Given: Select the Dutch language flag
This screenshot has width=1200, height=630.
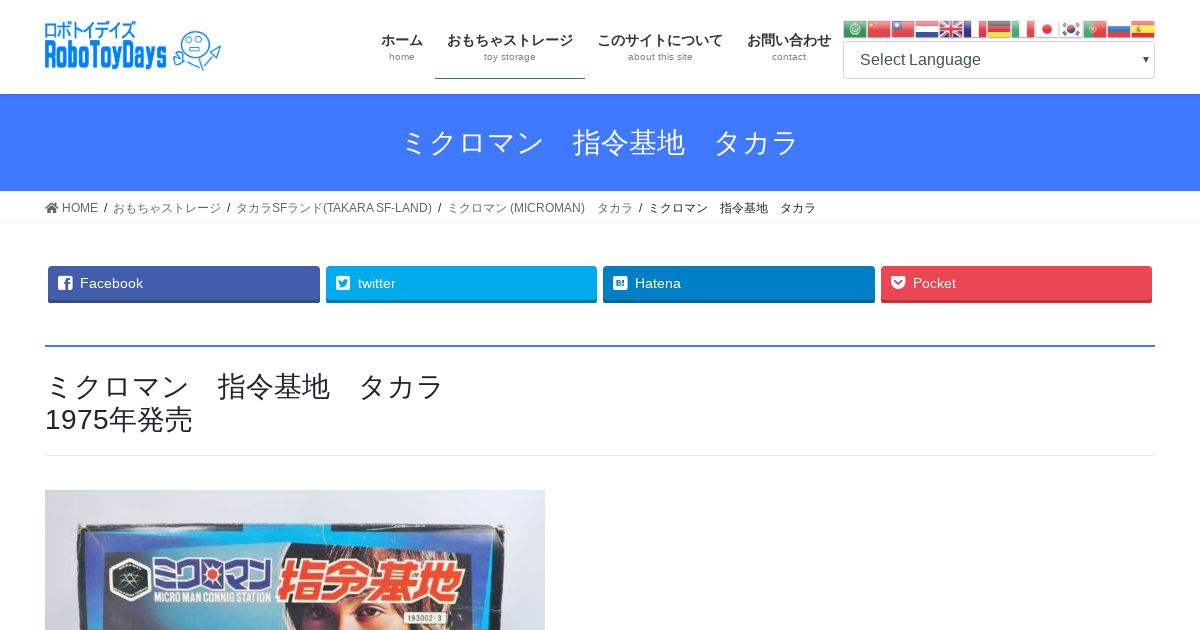Looking at the screenshot, I should click(926, 29).
